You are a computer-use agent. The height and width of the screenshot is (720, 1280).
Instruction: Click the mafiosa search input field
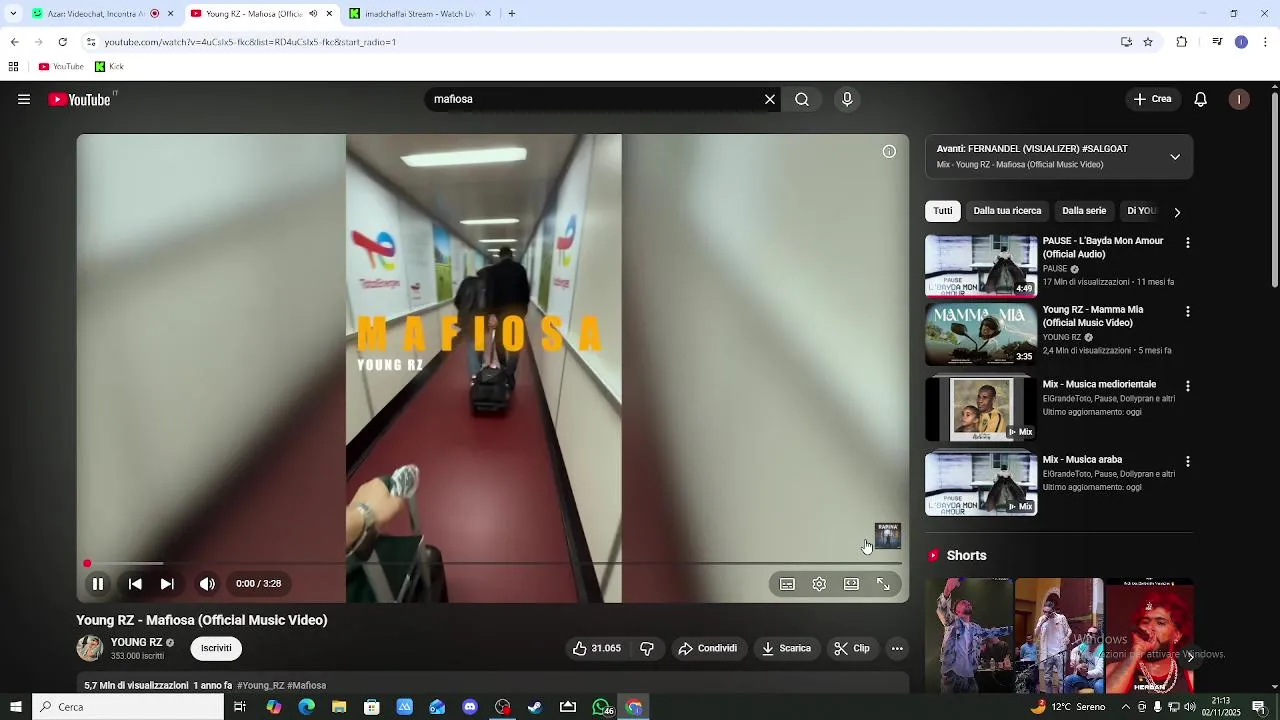click(x=595, y=99)
